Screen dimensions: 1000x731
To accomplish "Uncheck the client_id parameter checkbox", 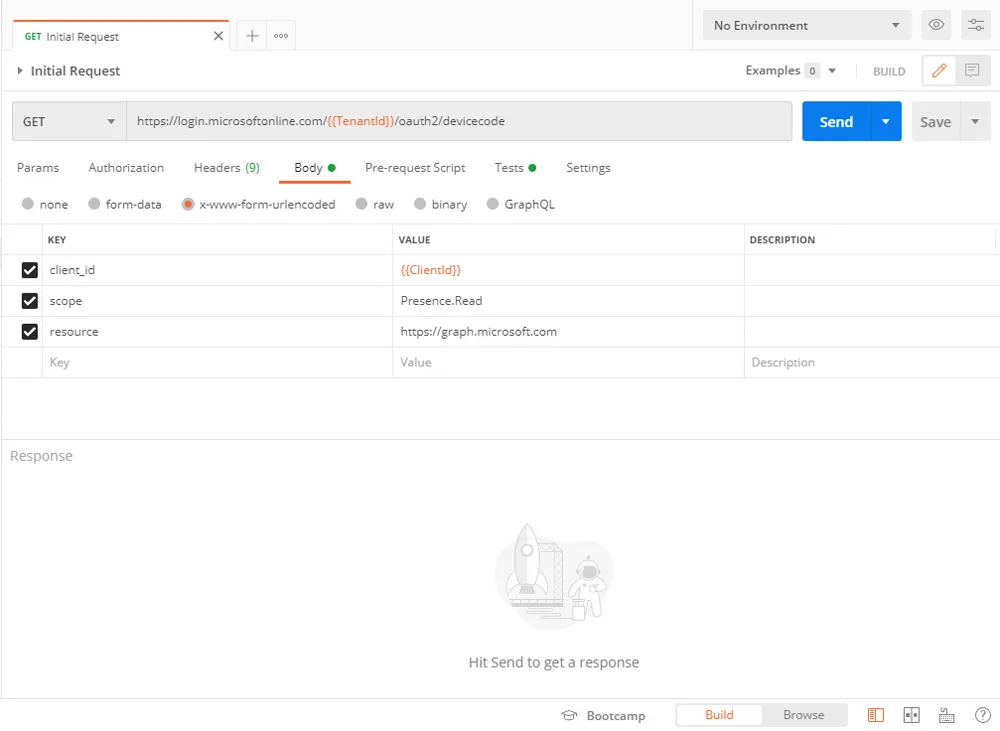I will pos(30,270).
